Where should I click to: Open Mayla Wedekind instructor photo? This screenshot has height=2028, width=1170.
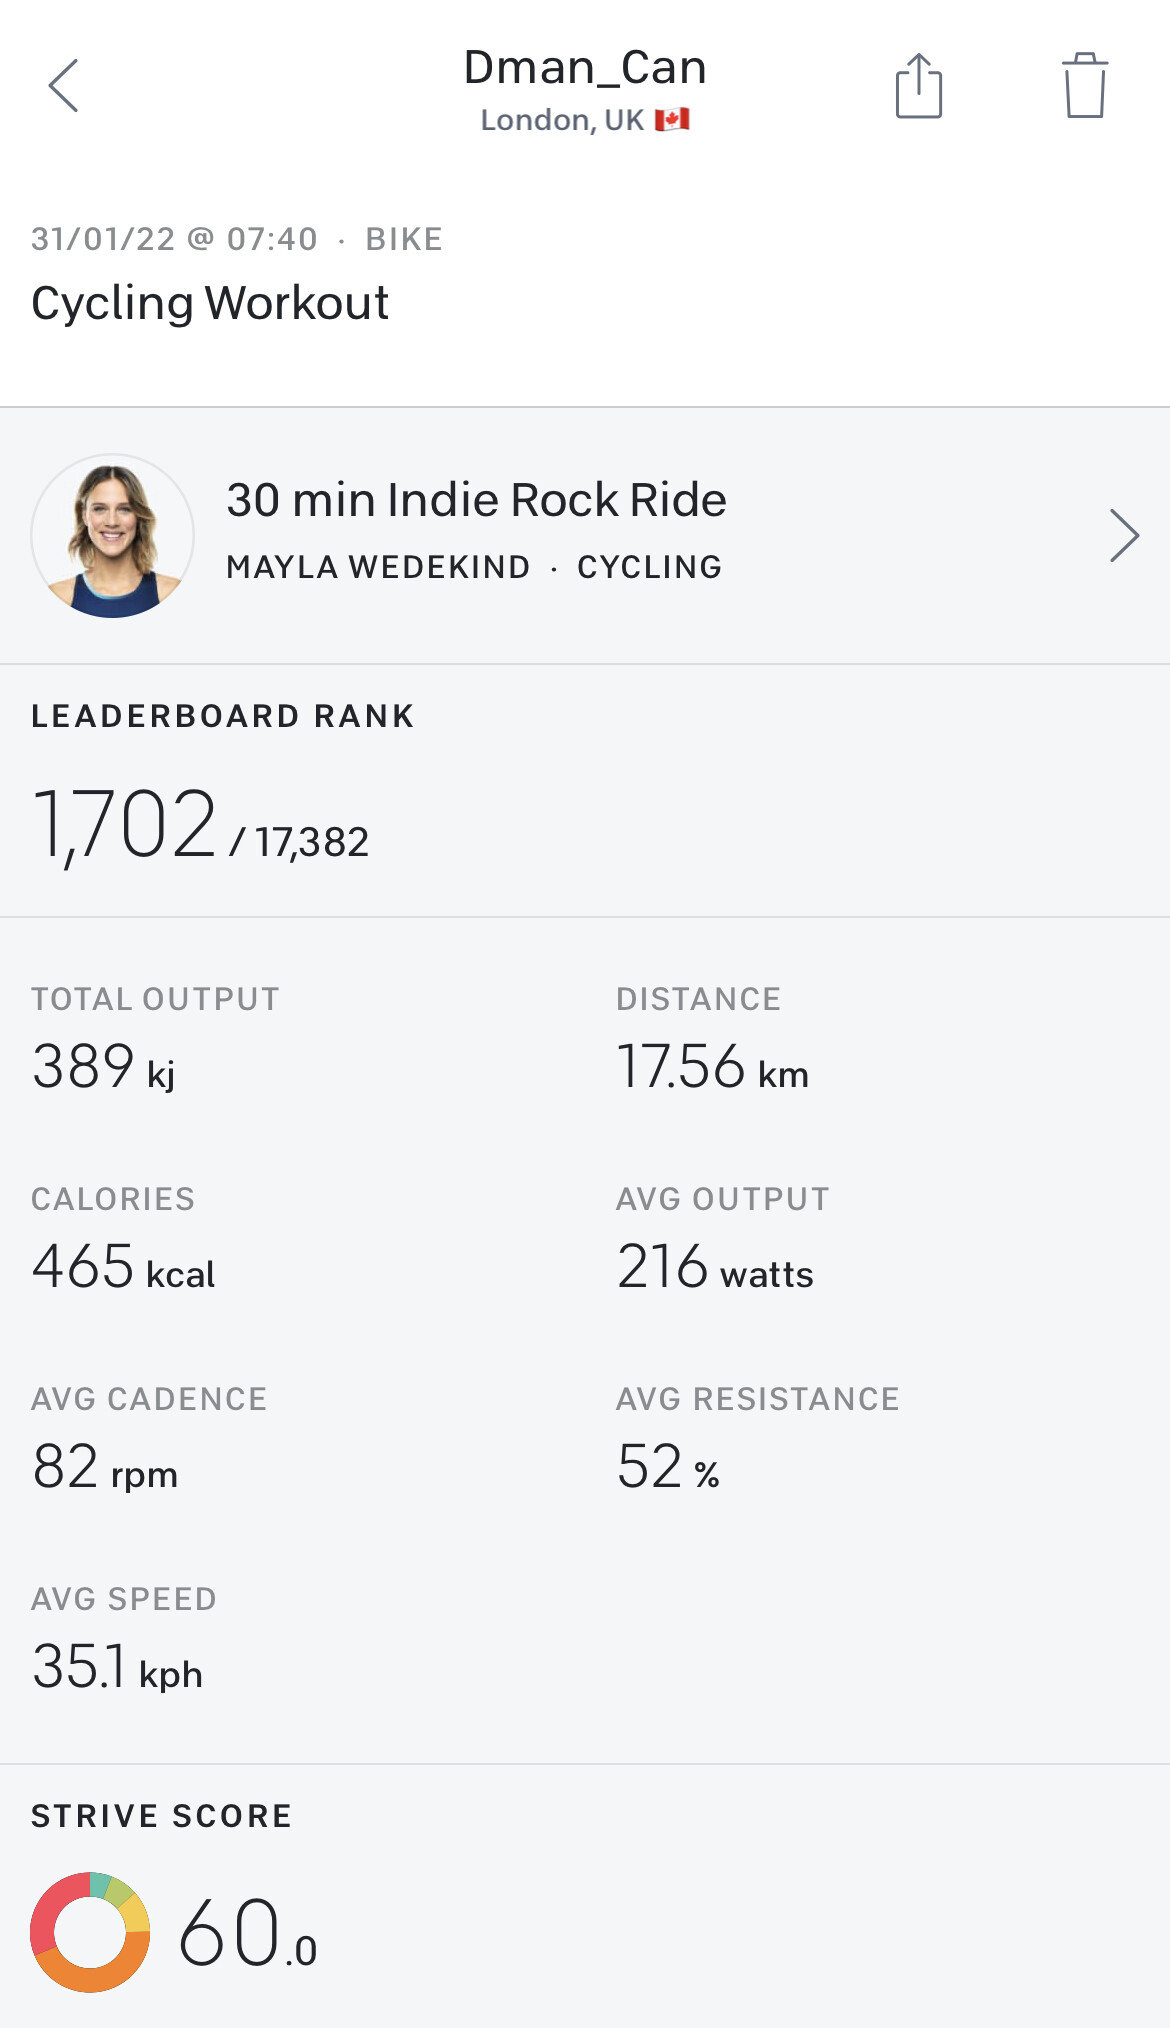(113, 536)
